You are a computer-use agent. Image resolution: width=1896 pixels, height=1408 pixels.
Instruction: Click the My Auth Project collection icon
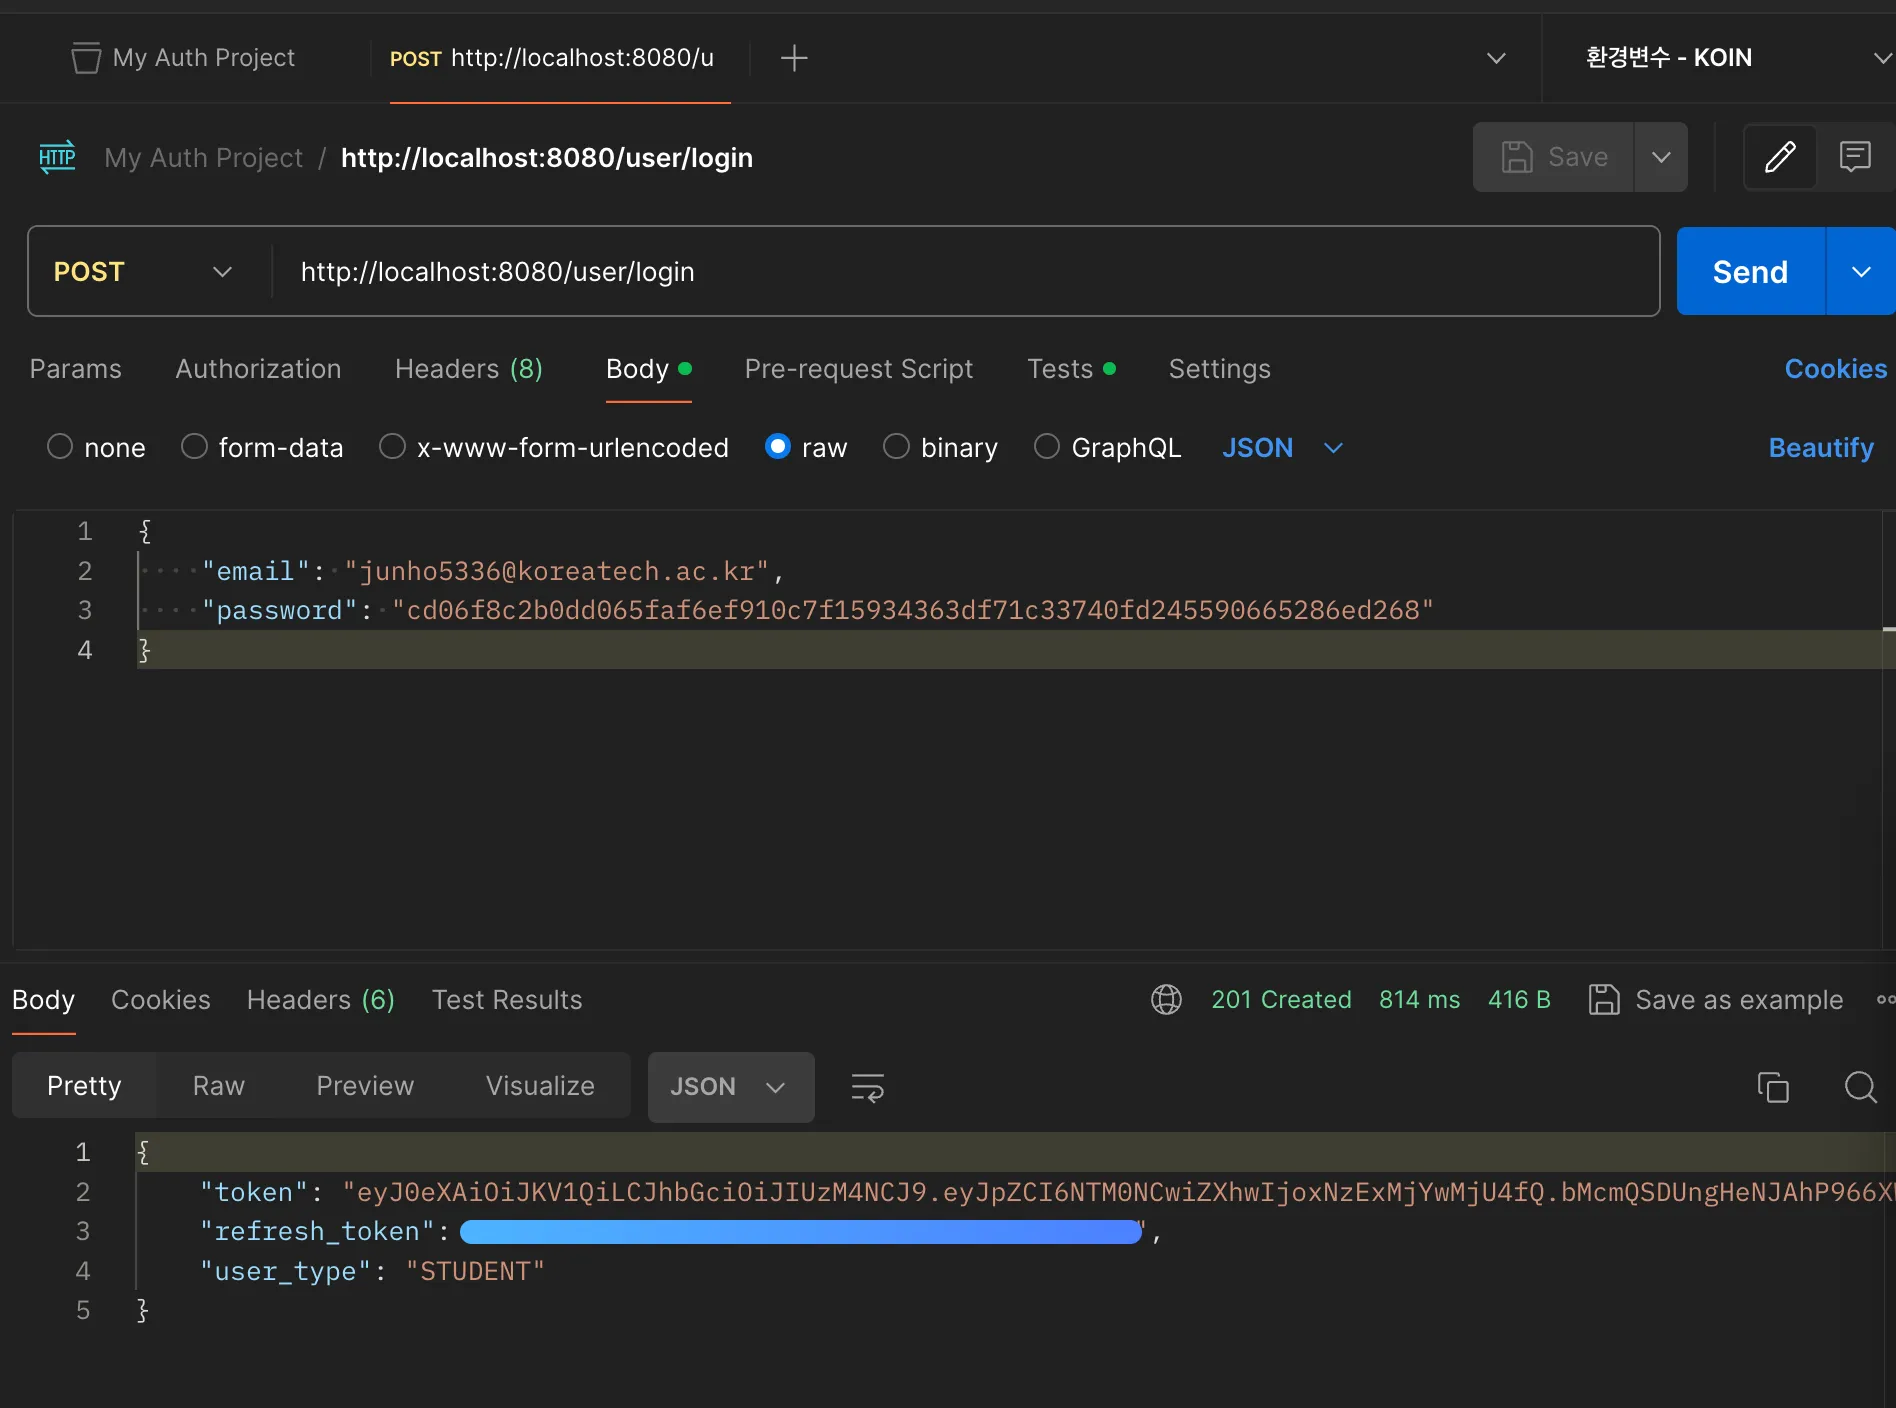pos(86,58)
